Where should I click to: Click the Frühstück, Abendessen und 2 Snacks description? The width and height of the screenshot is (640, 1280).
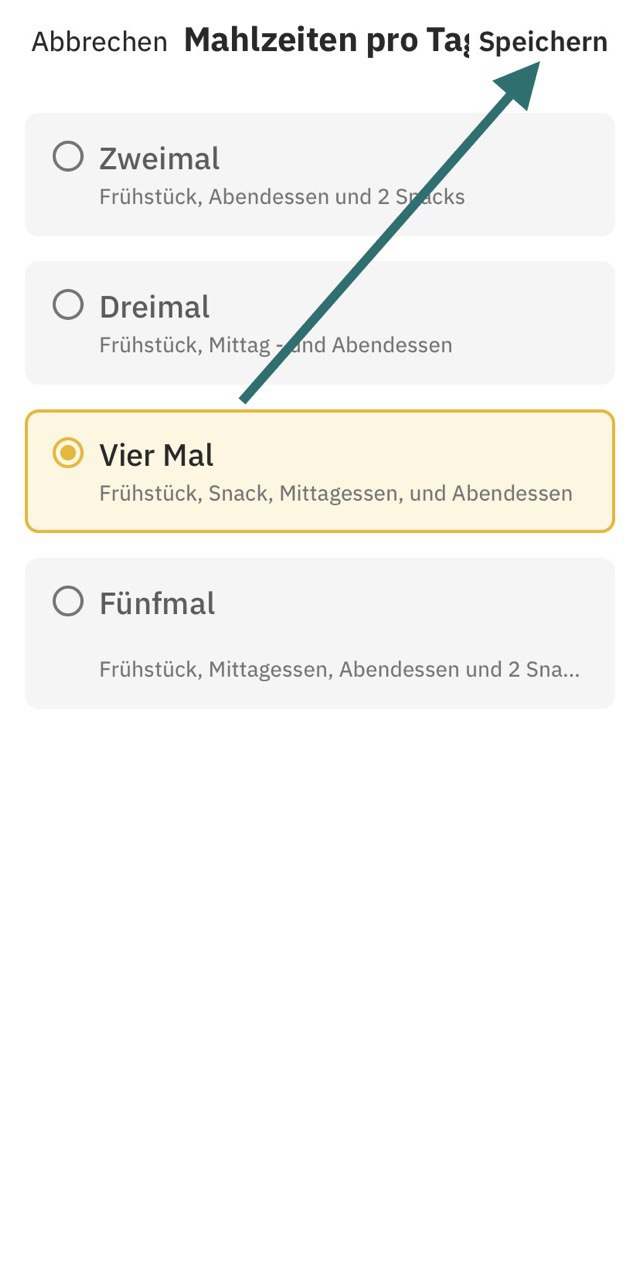point(282,197)
